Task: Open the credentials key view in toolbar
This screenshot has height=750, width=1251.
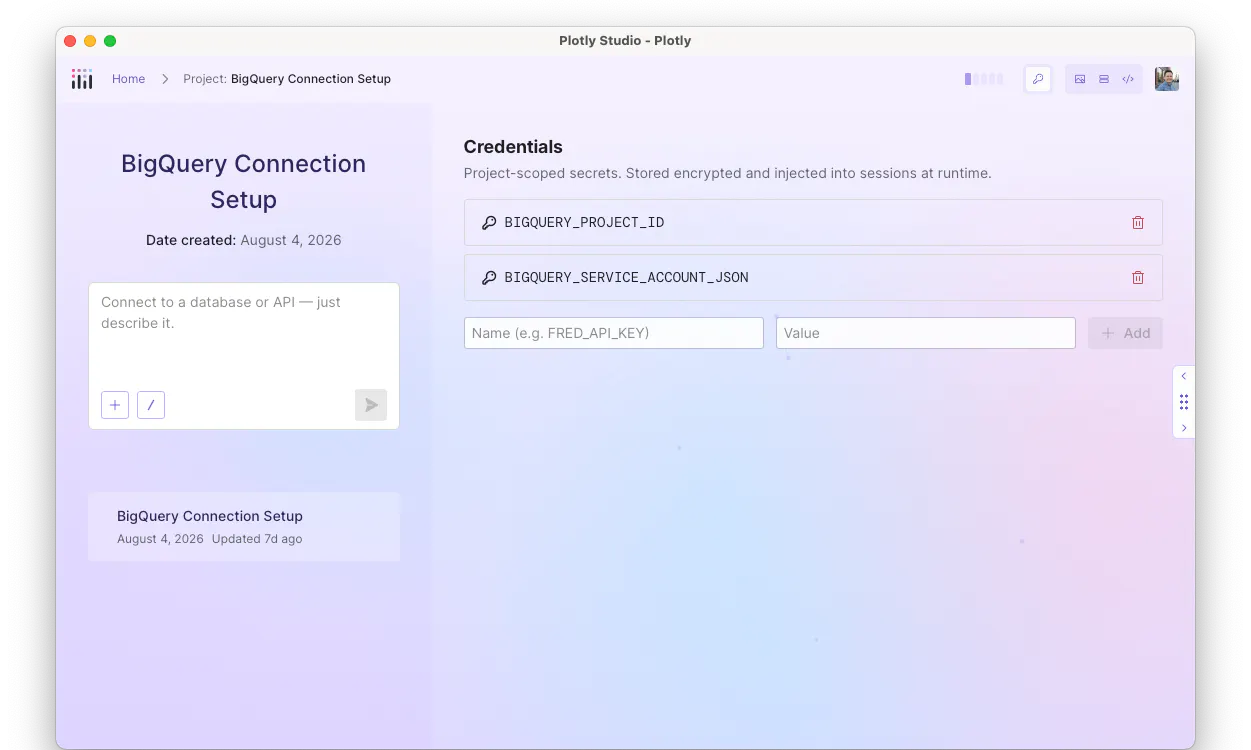Action: pyautogui.click(x=1038, y=79)
